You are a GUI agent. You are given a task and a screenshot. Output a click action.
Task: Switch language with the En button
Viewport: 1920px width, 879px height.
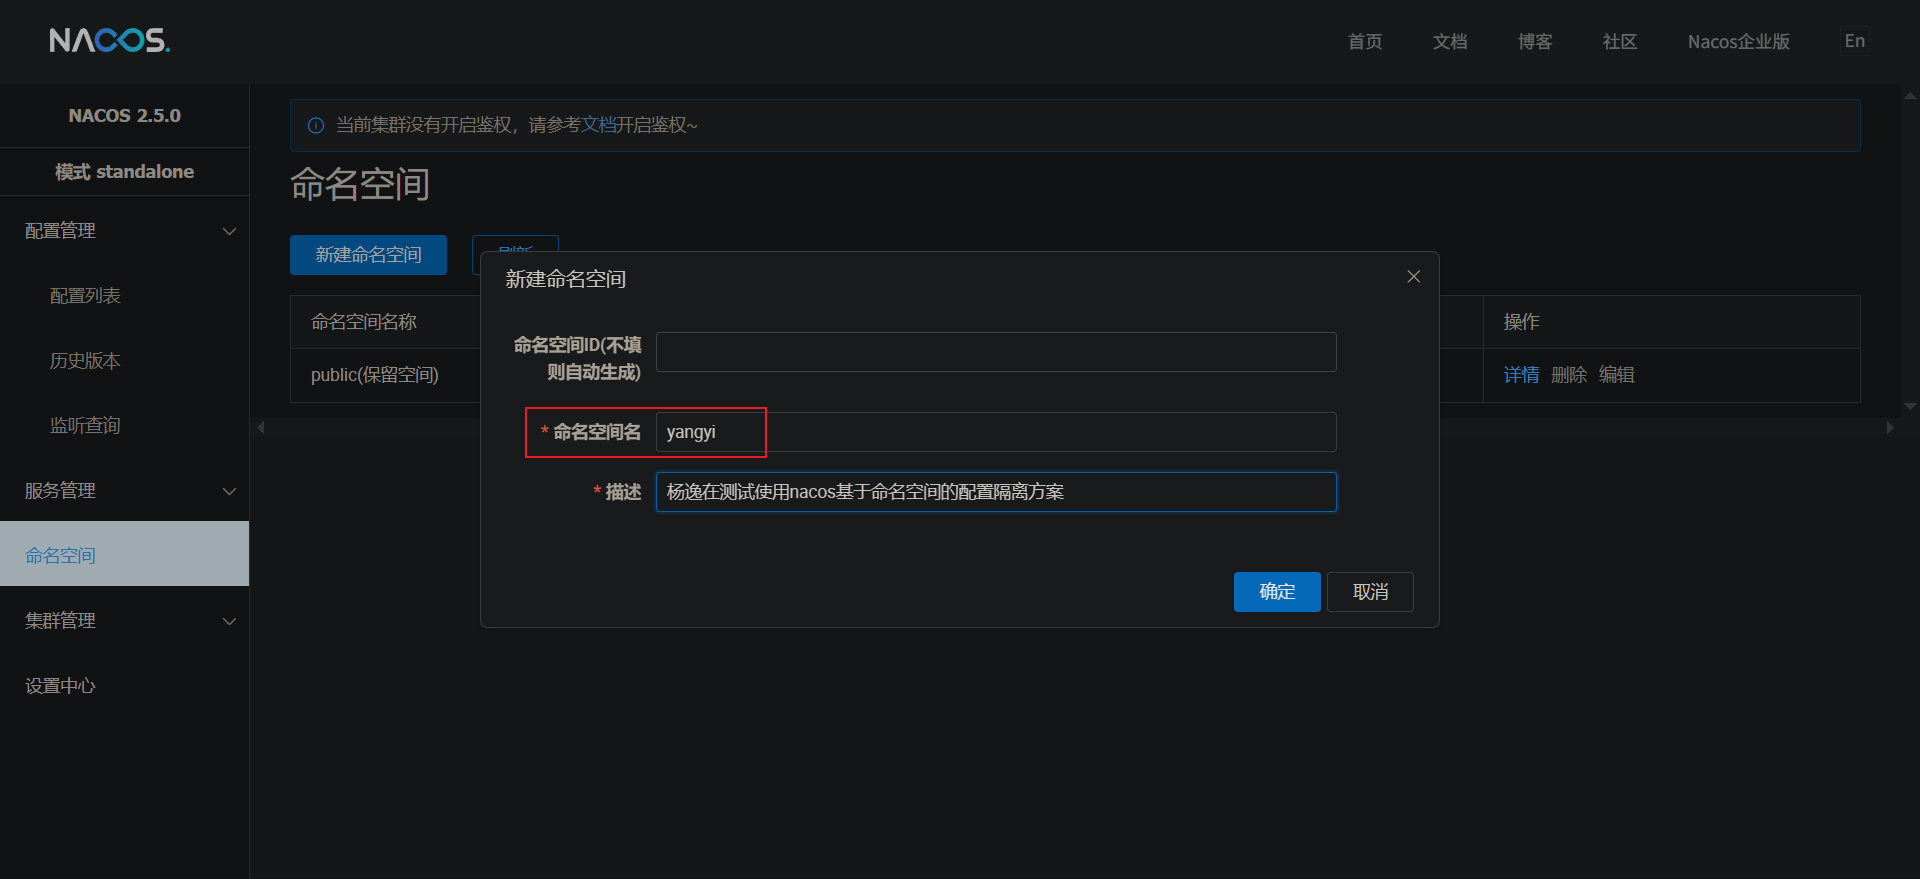tap(1854, 41)
